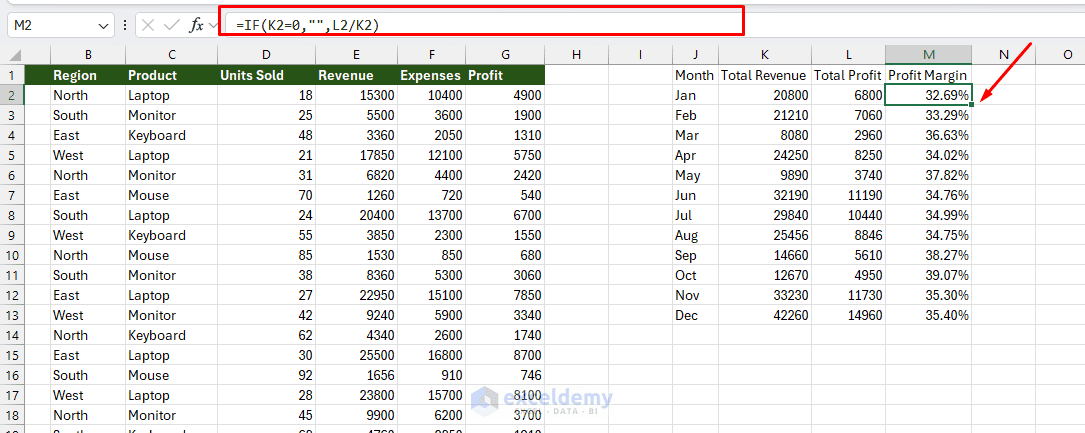Screen dimensions: 1085x433
Task: Select column O header
Action: [1060, 55]
